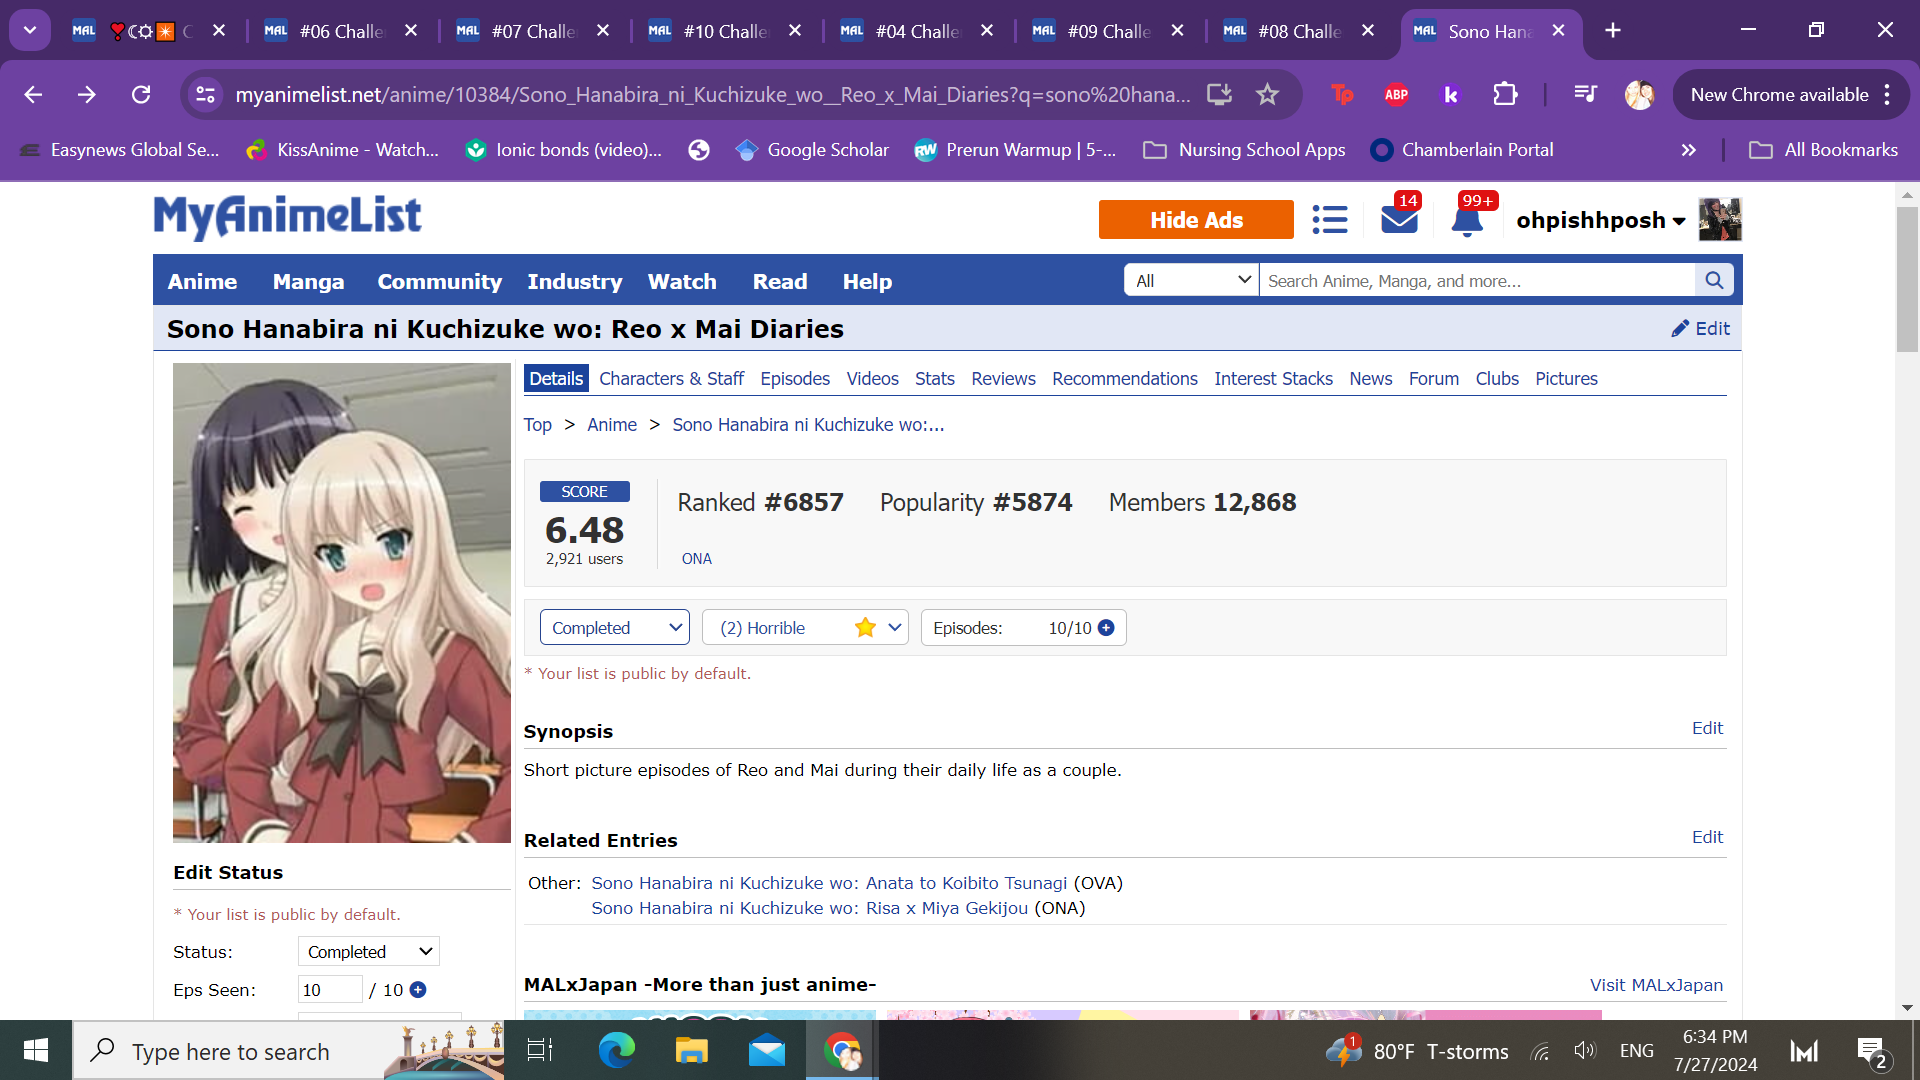
Task: Expand the ohpishhposh user menu
Action: tap(1600, 220)
